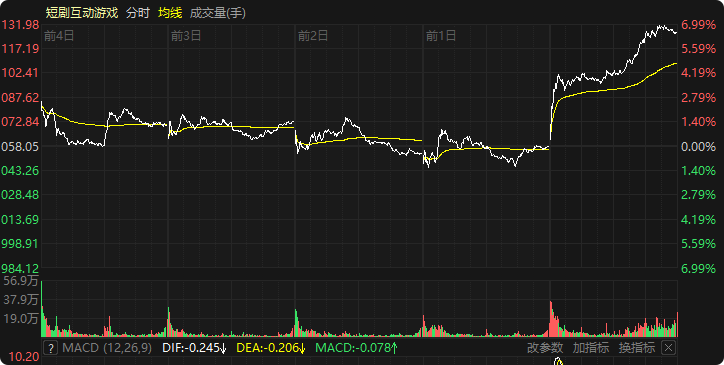Viewport: 724px width, 365px height.
Task: Close the MACD indicator panel with the X
Action: pyautogui.click(x=668, y=347)
